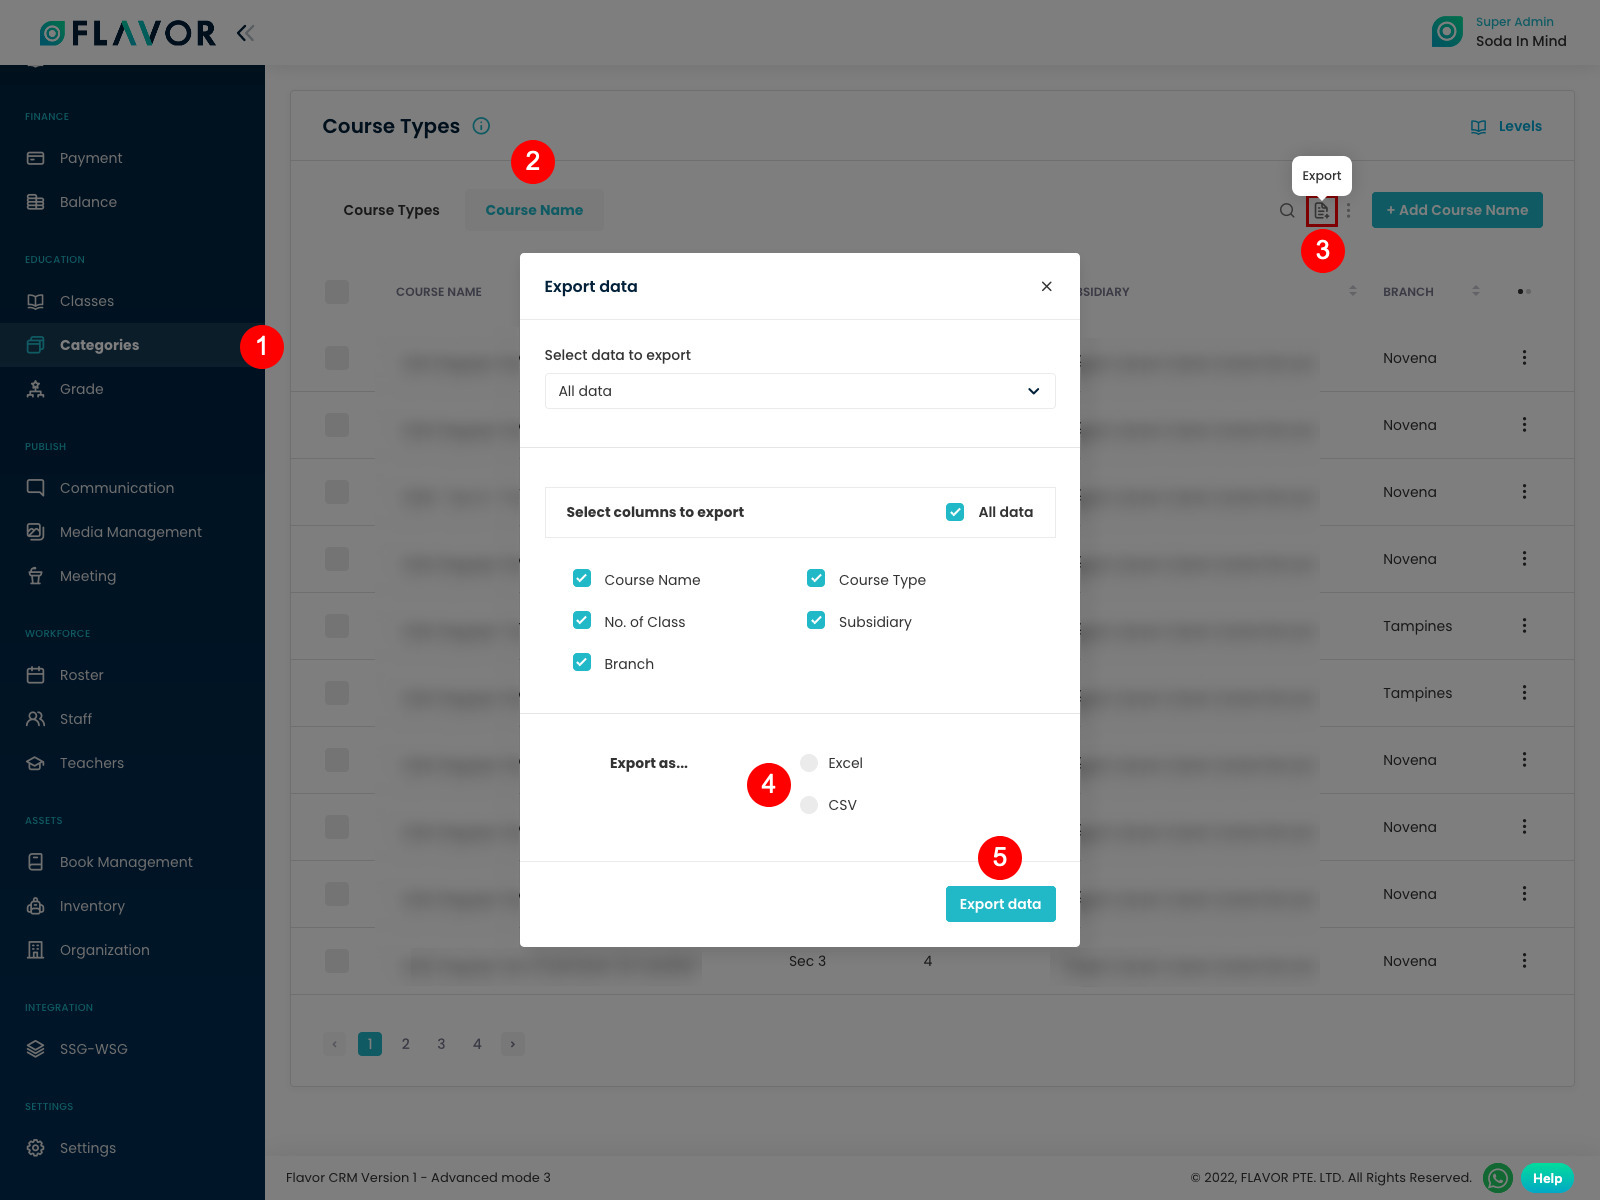
Task: Open the Select data to export dropdown
Action: pyautogui.click(x=800, y=391)
